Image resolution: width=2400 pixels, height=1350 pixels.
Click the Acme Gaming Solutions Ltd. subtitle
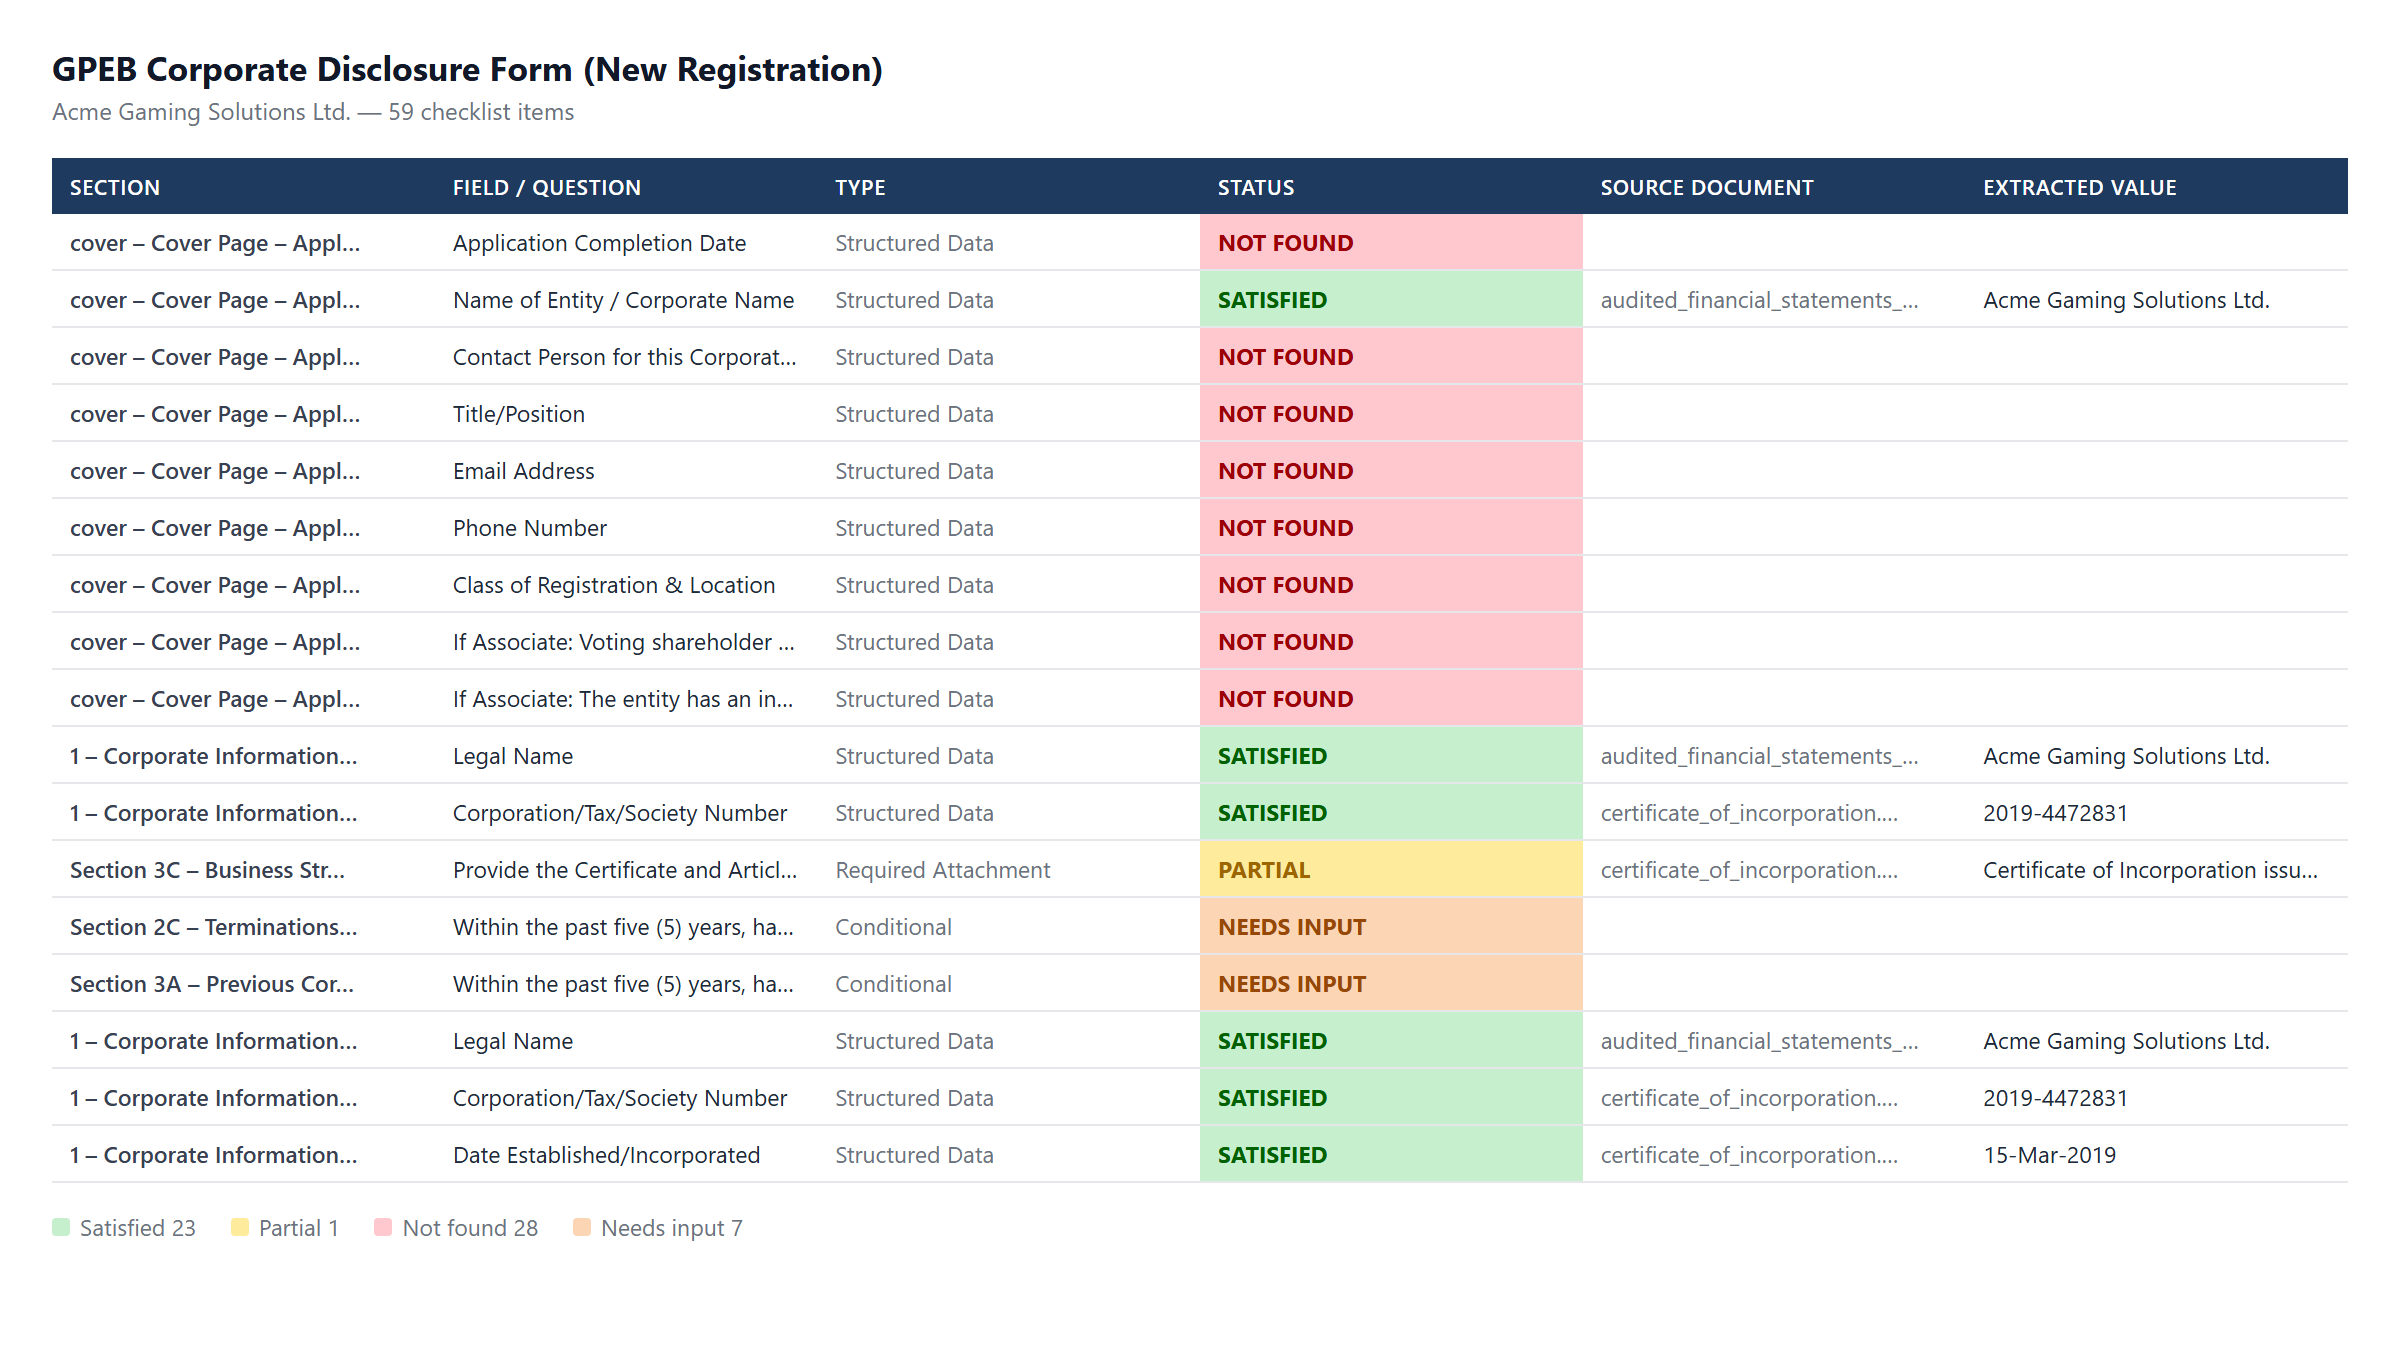point(313,112)
